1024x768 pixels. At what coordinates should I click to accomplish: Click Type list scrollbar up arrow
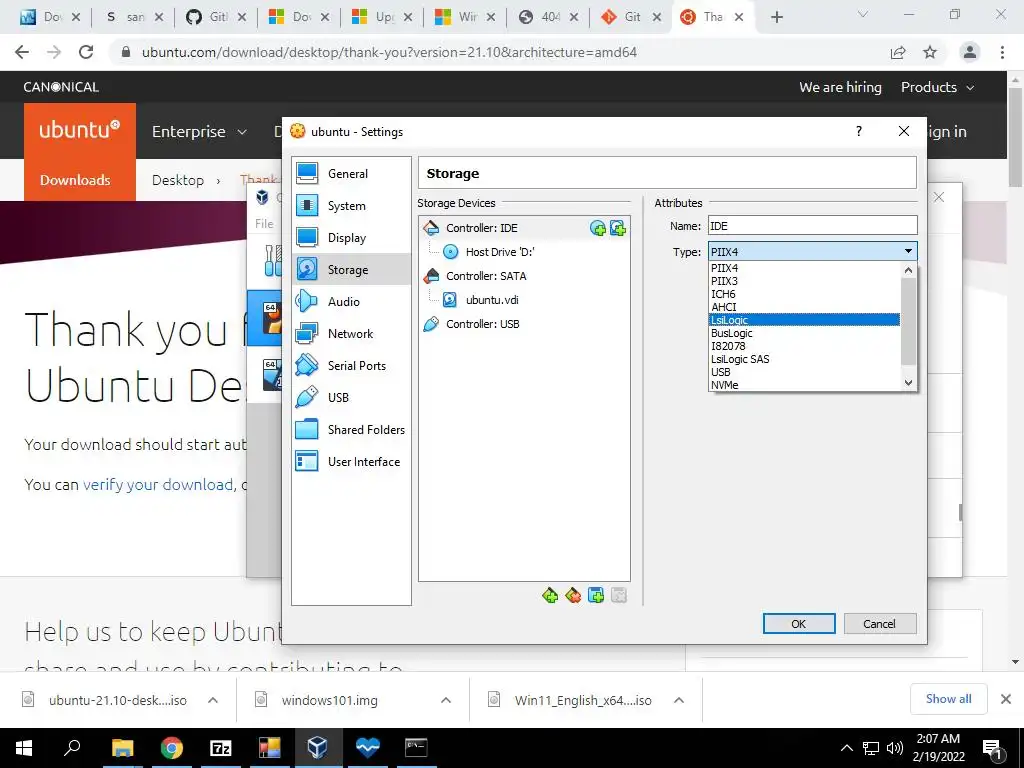(x=908, y=270)
